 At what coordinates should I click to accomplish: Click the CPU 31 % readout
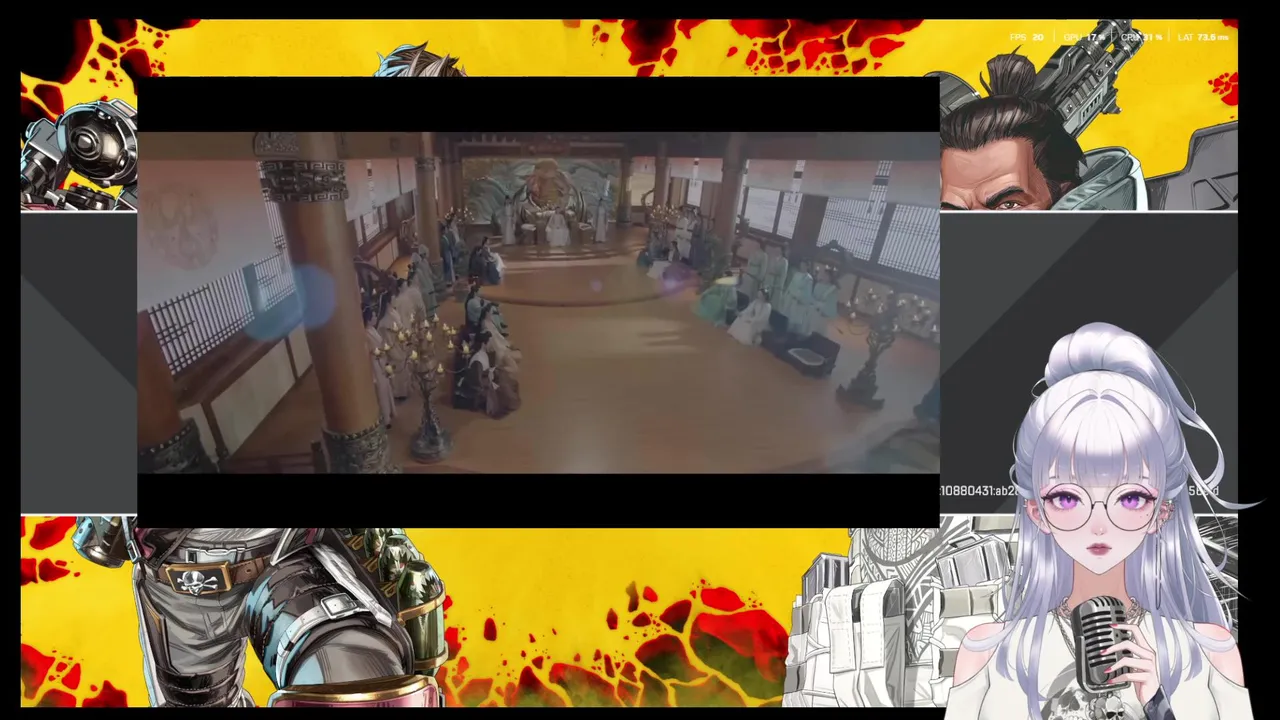(x=1141, y=37)
